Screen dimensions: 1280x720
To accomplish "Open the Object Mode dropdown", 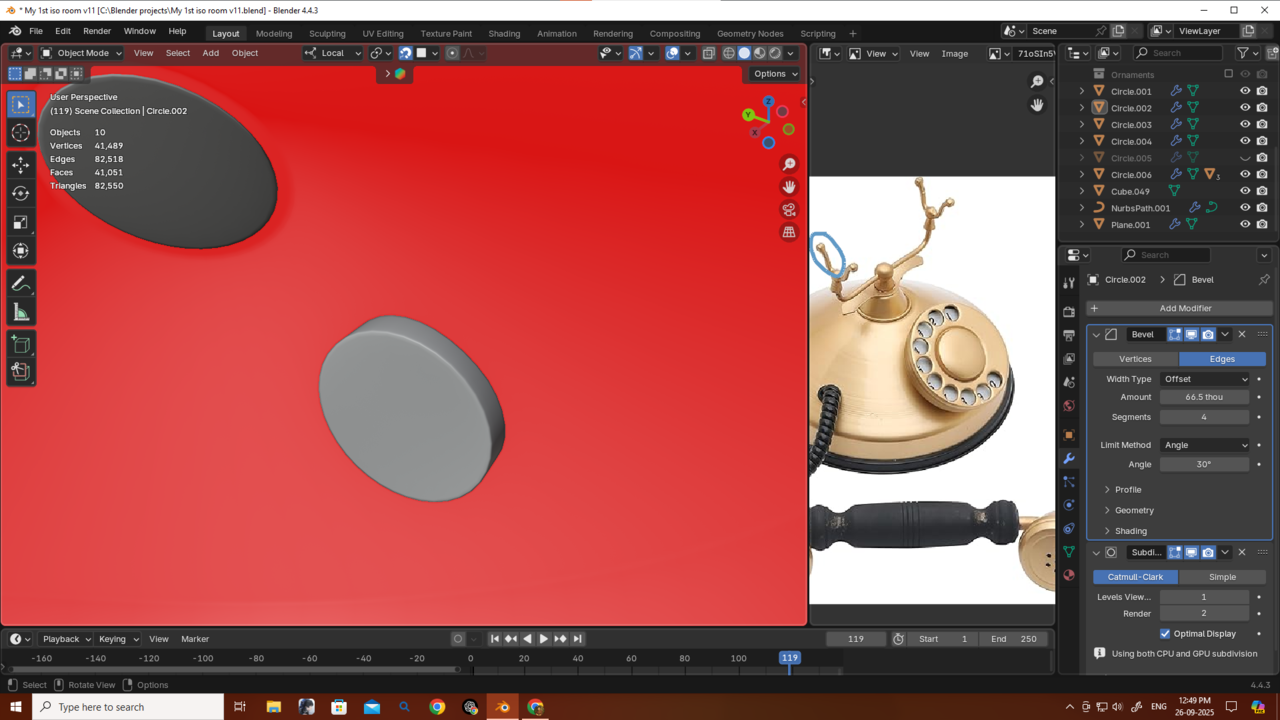I will coord(81,53).
